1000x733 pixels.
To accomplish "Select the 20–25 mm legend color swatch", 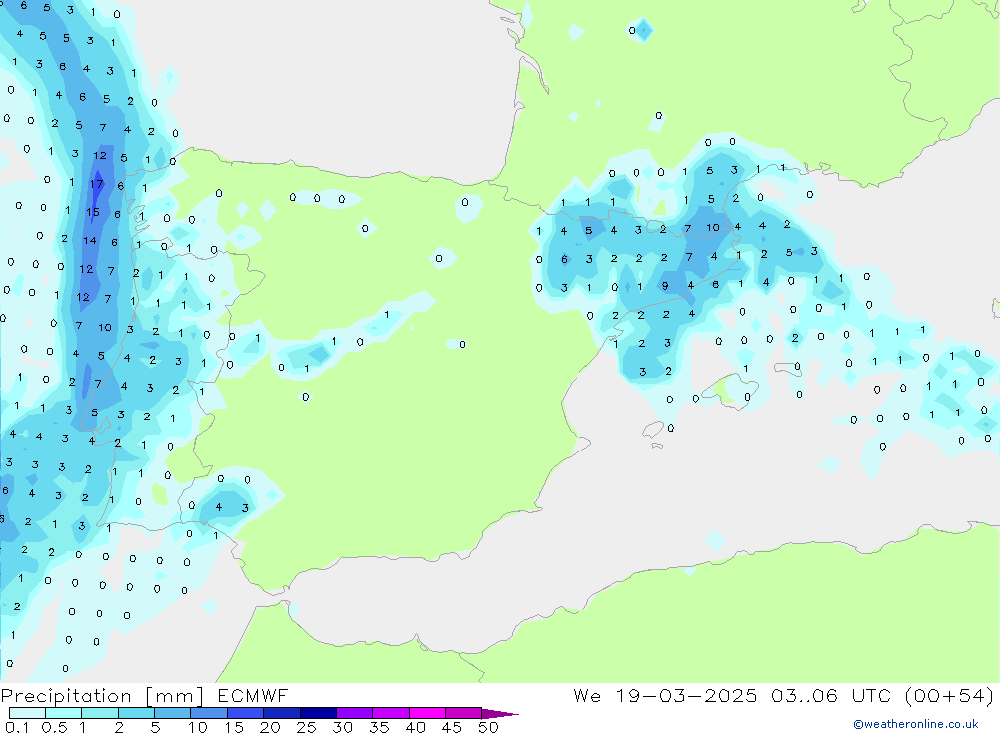I will coord(281,713).
